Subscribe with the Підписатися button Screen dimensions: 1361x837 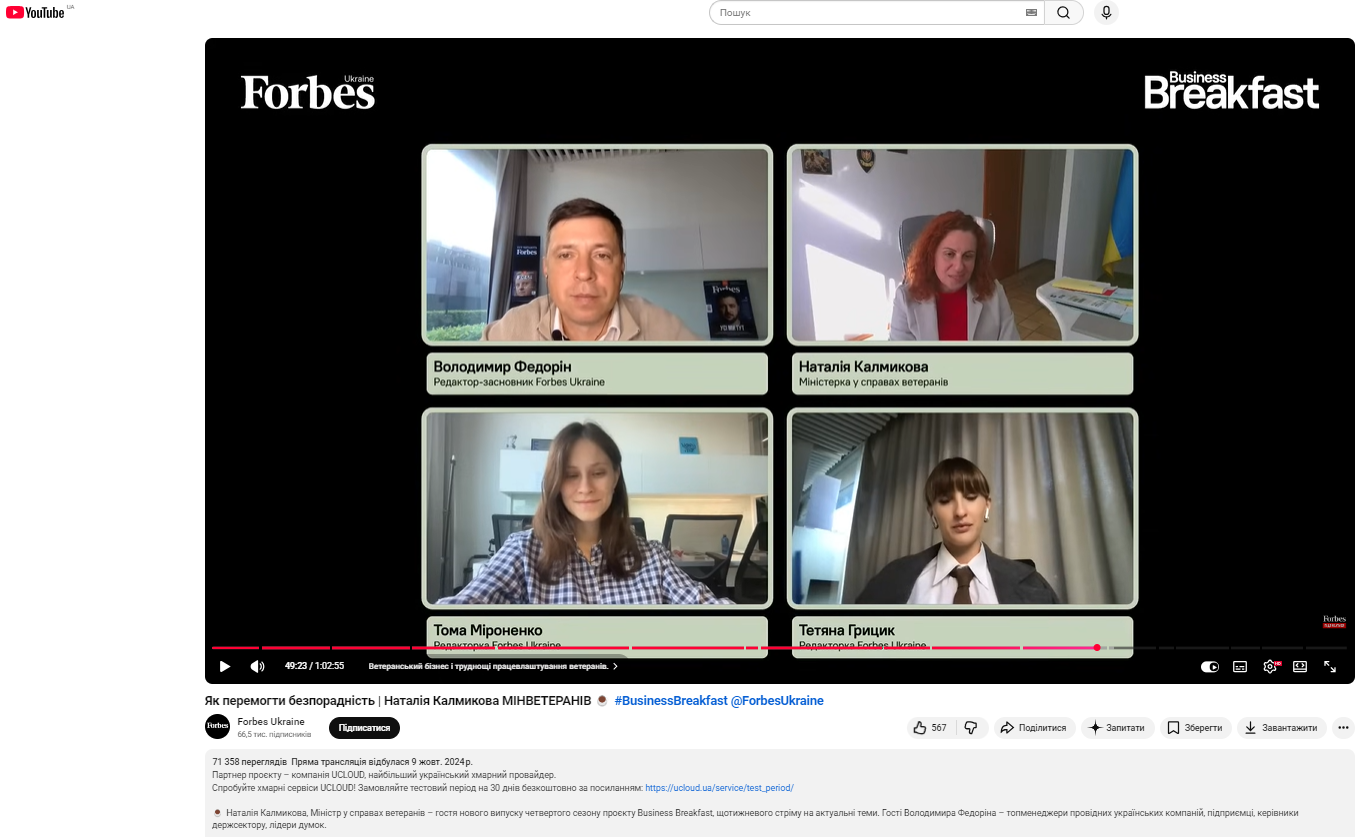(x=364, y=728)
